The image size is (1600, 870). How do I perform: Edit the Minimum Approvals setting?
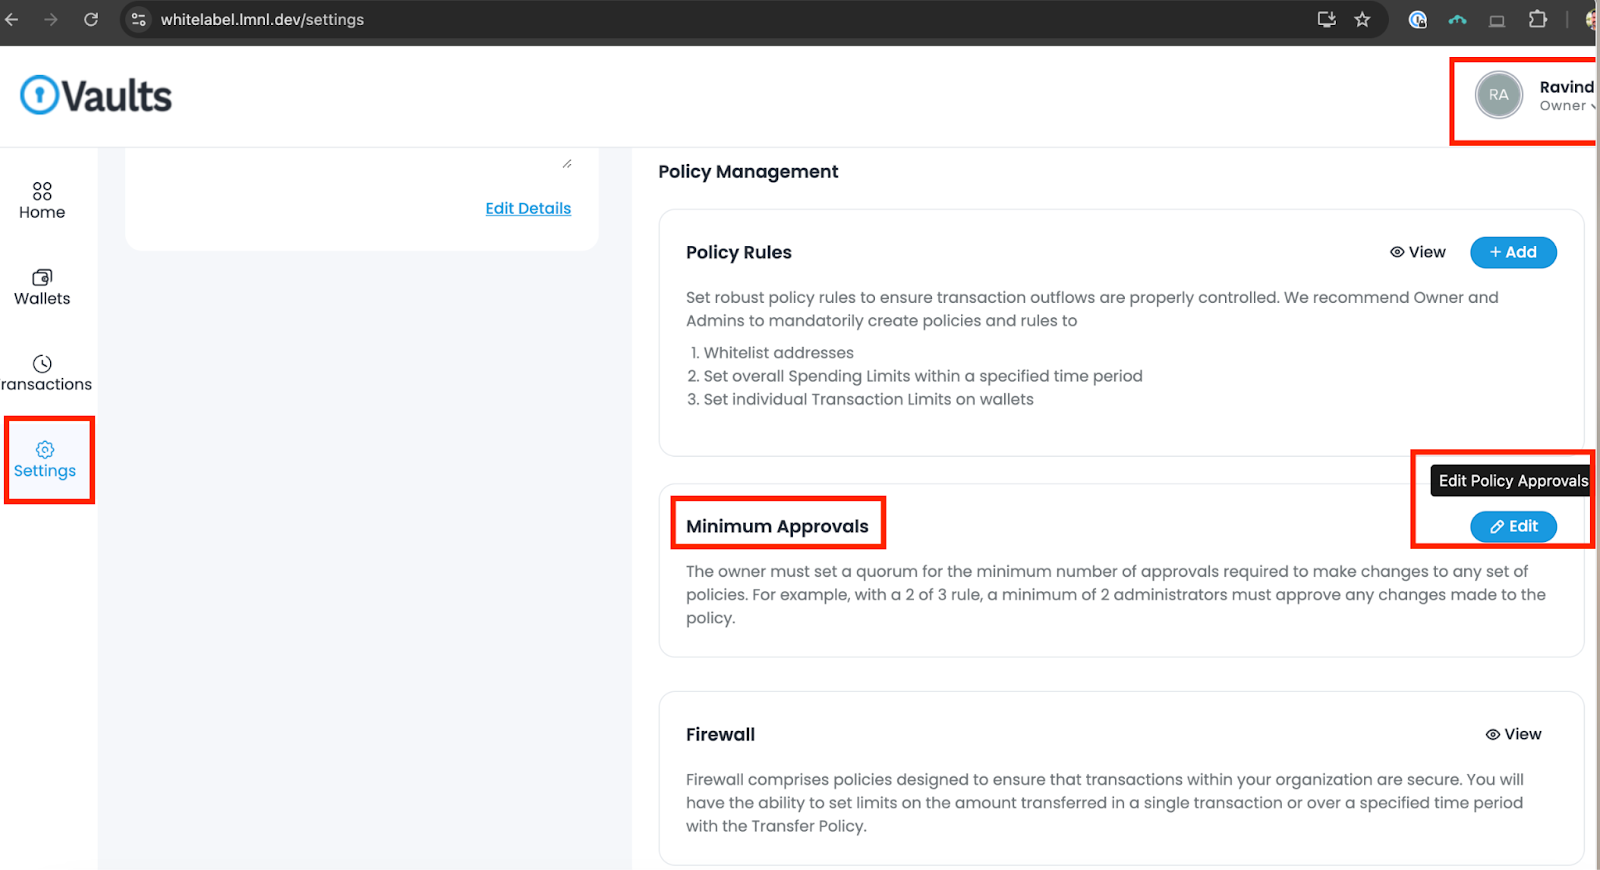[1513, 526]
